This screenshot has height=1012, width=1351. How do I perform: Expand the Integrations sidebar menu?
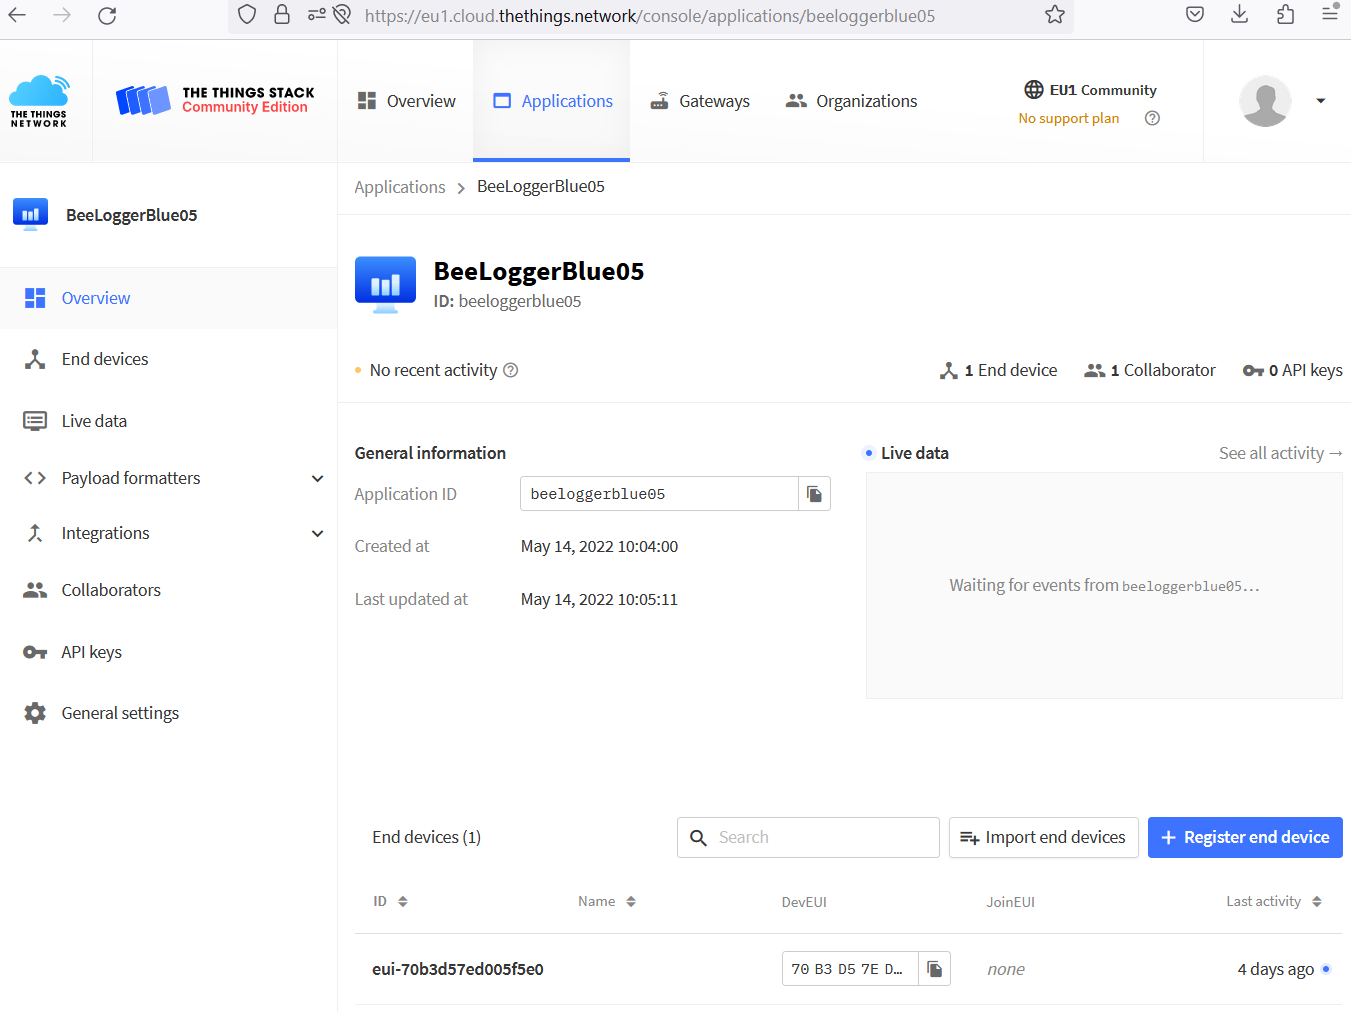pyautogui.click(x=317, y=534)
